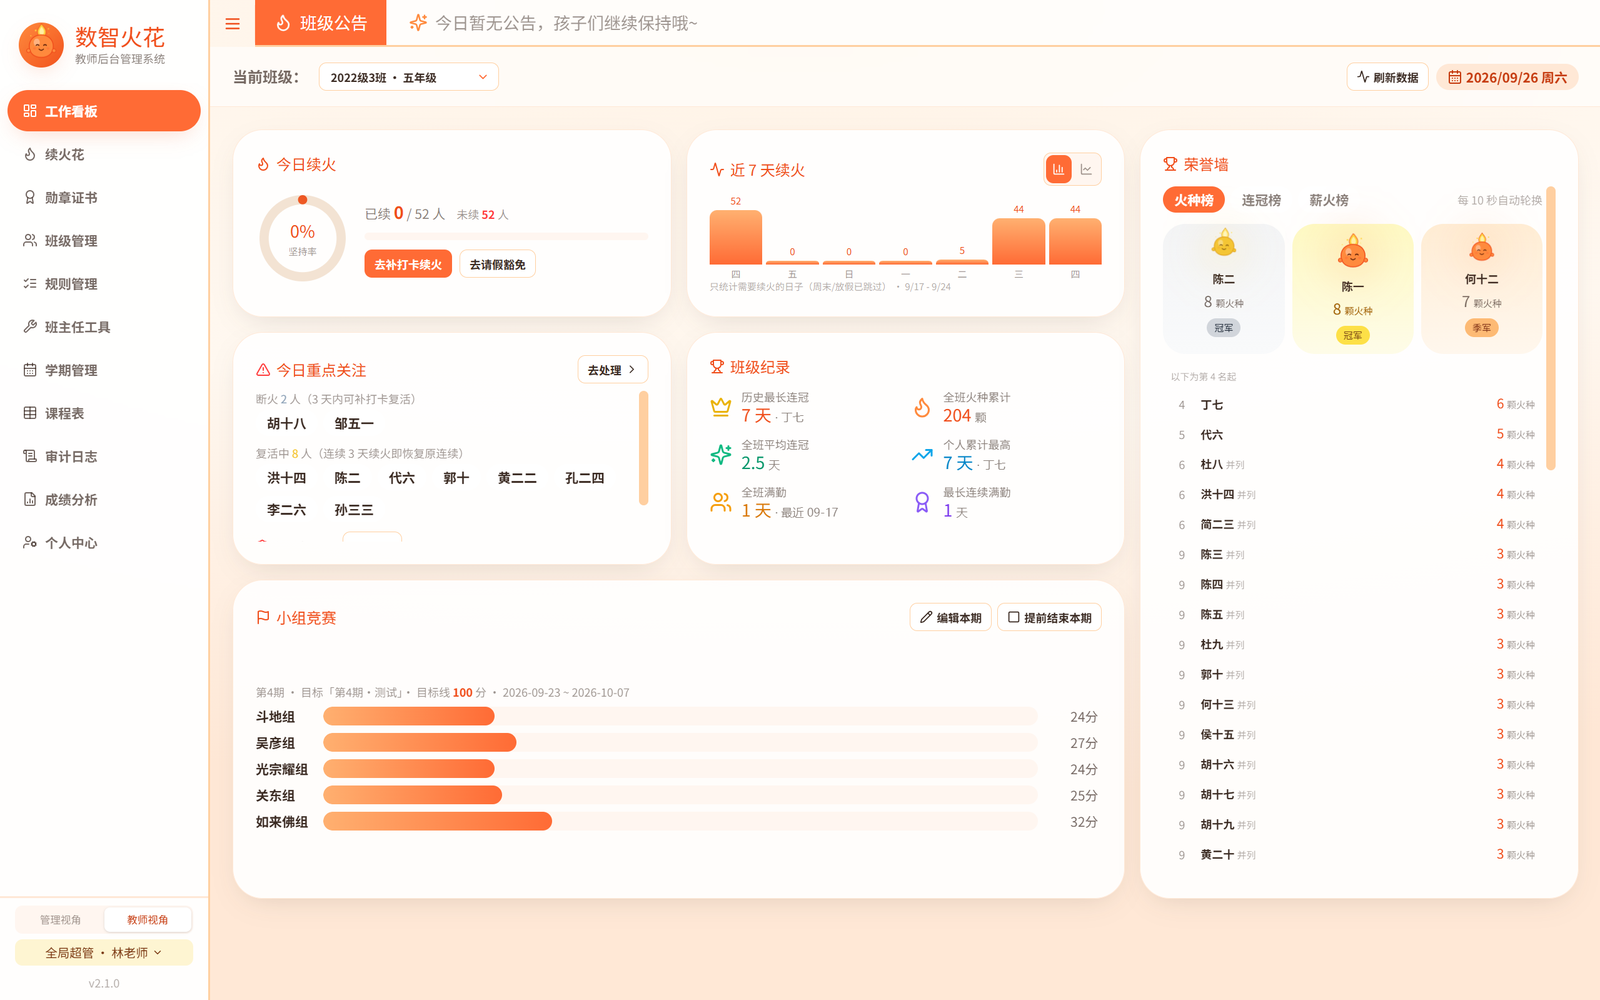Click the 课程表 table icon

click(30, 412)
